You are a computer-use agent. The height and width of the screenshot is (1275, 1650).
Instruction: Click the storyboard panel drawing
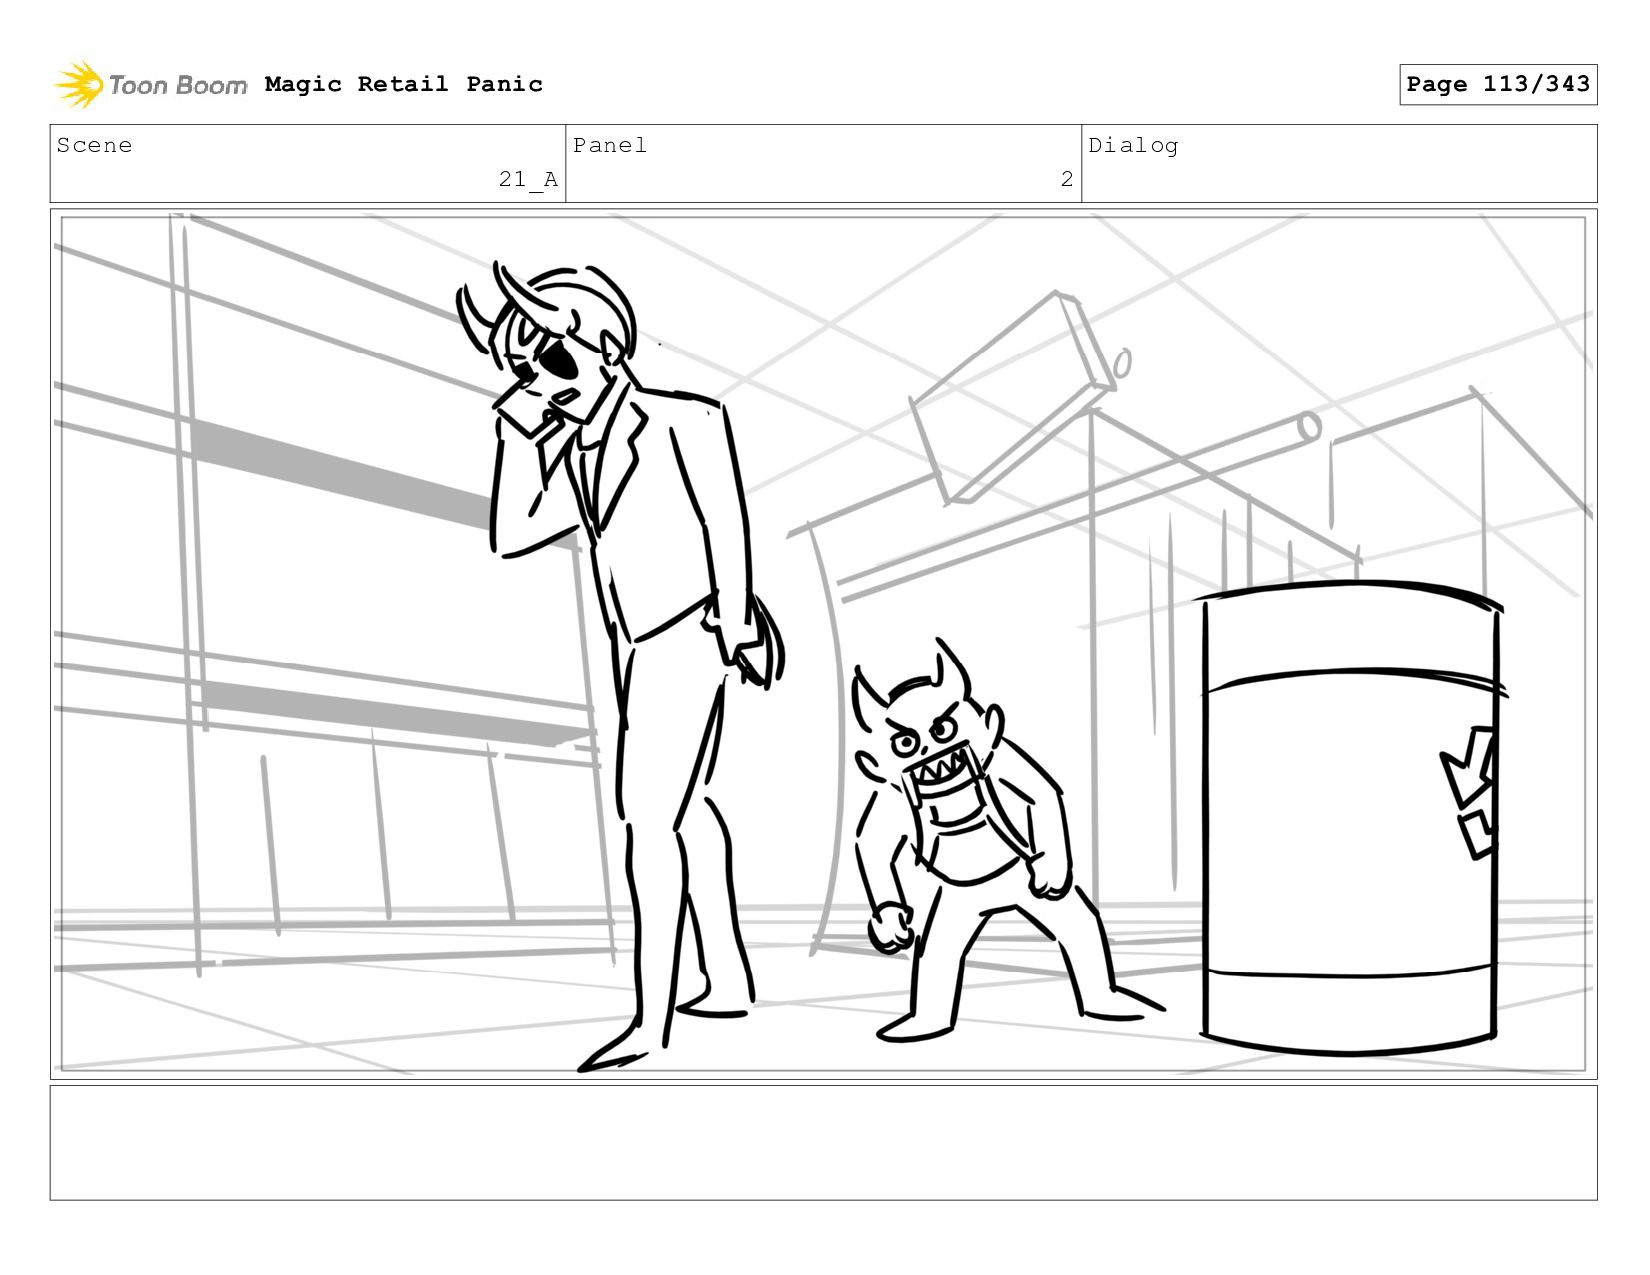point(823,644)
